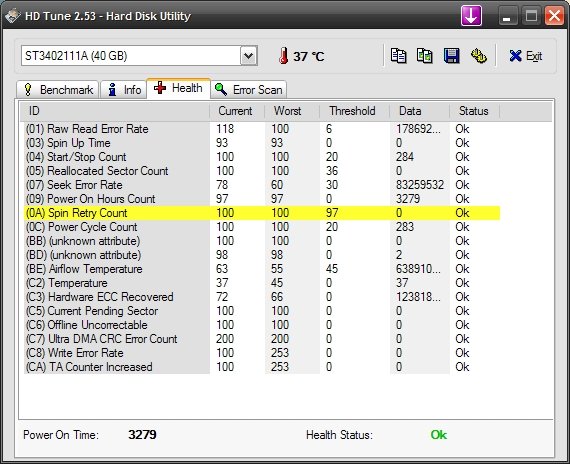Open the options gear icon

478,56
